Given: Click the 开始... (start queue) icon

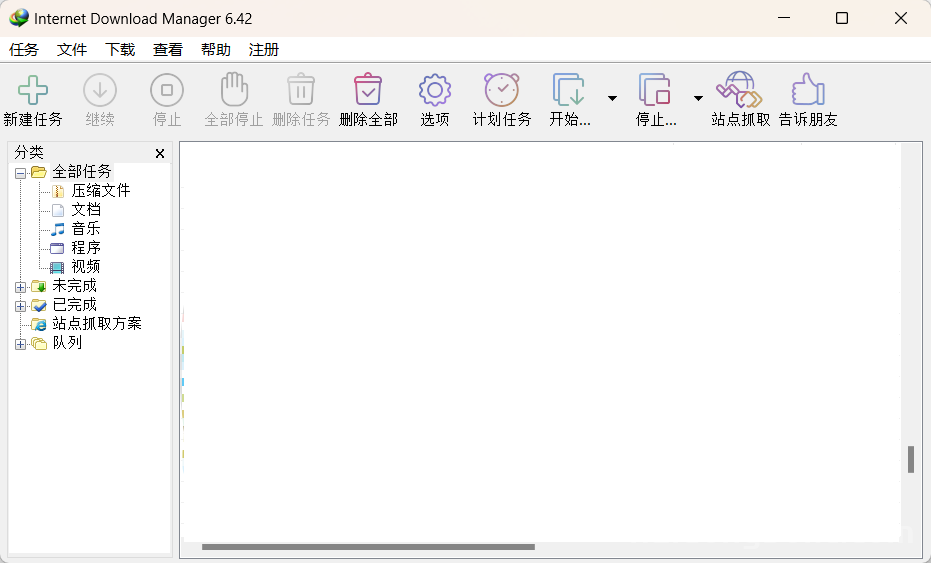Looking at the screenshot, I should pyautogui.click(x=569, y=90).
